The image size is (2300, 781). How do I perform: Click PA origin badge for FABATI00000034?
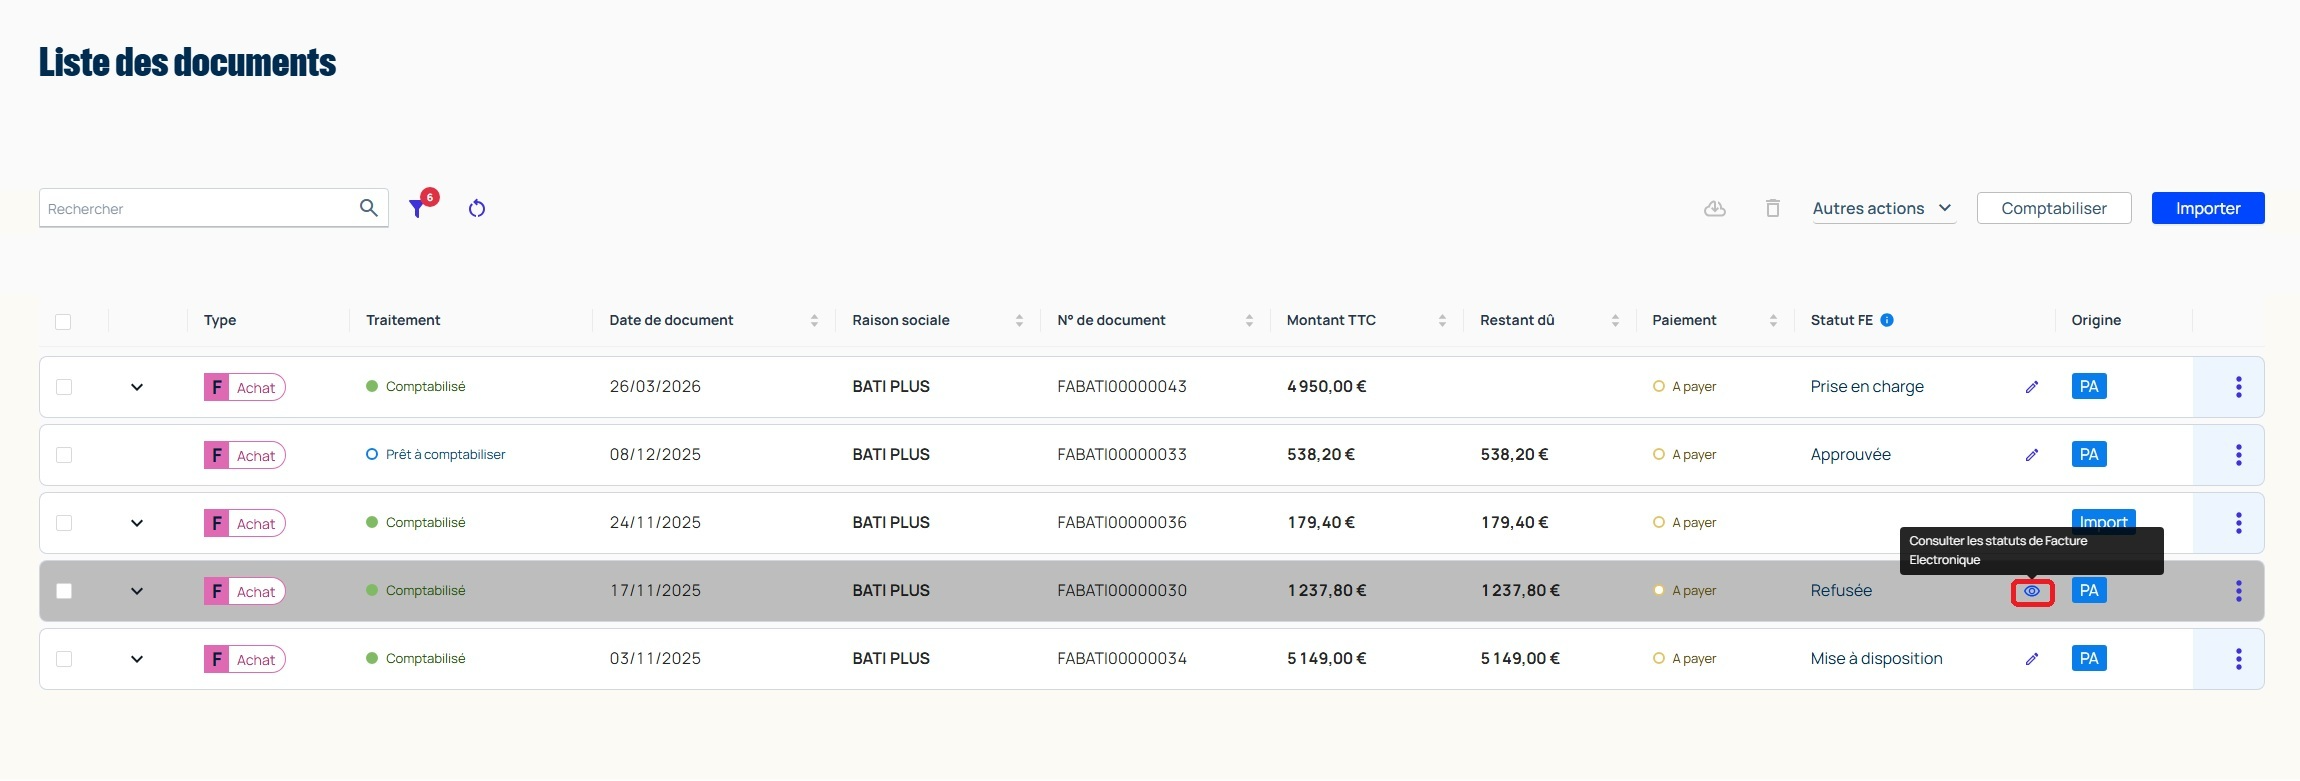point(2089,659)
